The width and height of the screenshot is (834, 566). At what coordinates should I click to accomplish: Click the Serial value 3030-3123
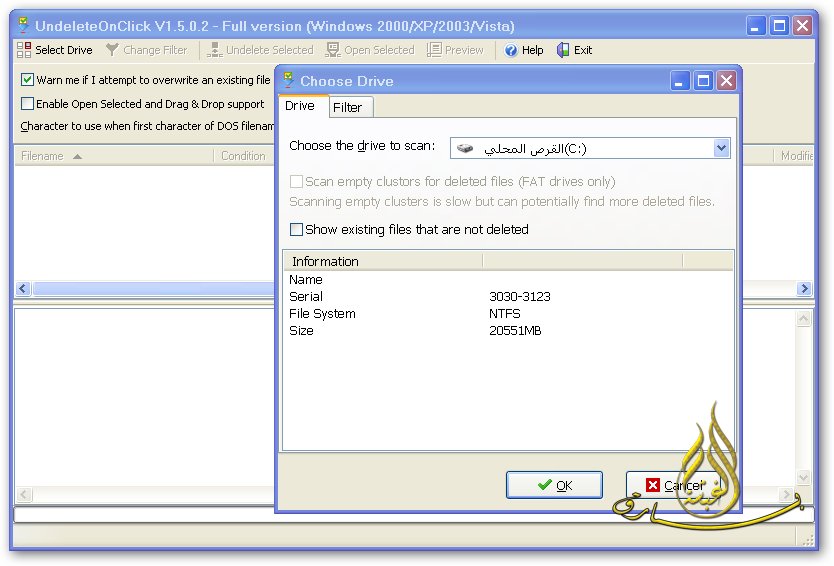(520, 296)
